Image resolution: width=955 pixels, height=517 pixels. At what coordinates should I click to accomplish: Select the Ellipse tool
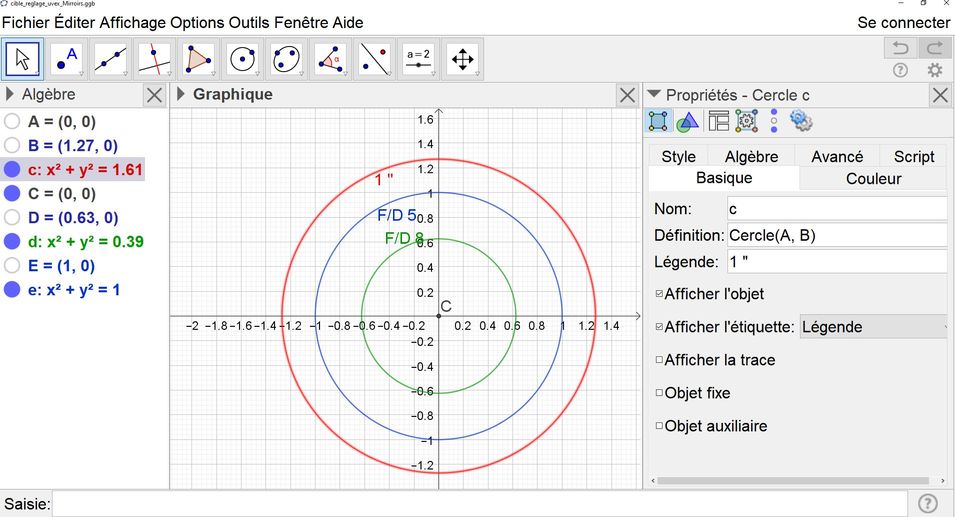click(287, 60)
